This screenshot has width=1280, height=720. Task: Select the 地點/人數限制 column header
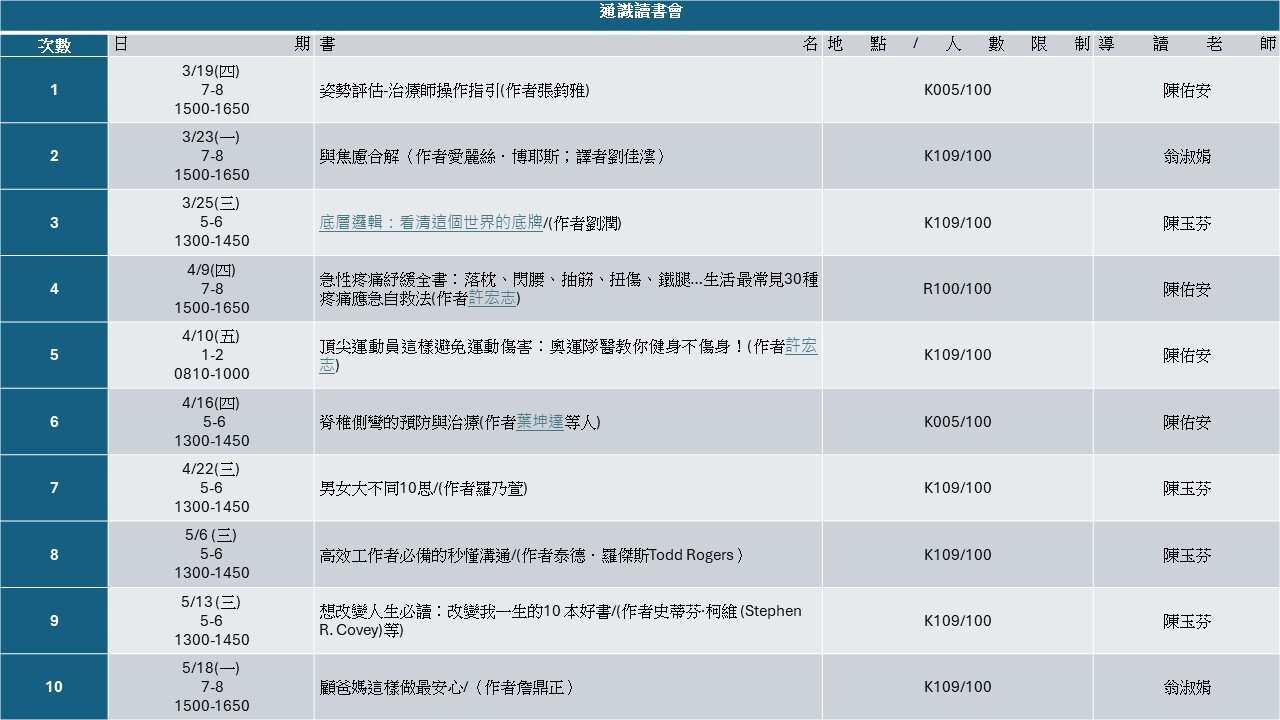(957, 45)
